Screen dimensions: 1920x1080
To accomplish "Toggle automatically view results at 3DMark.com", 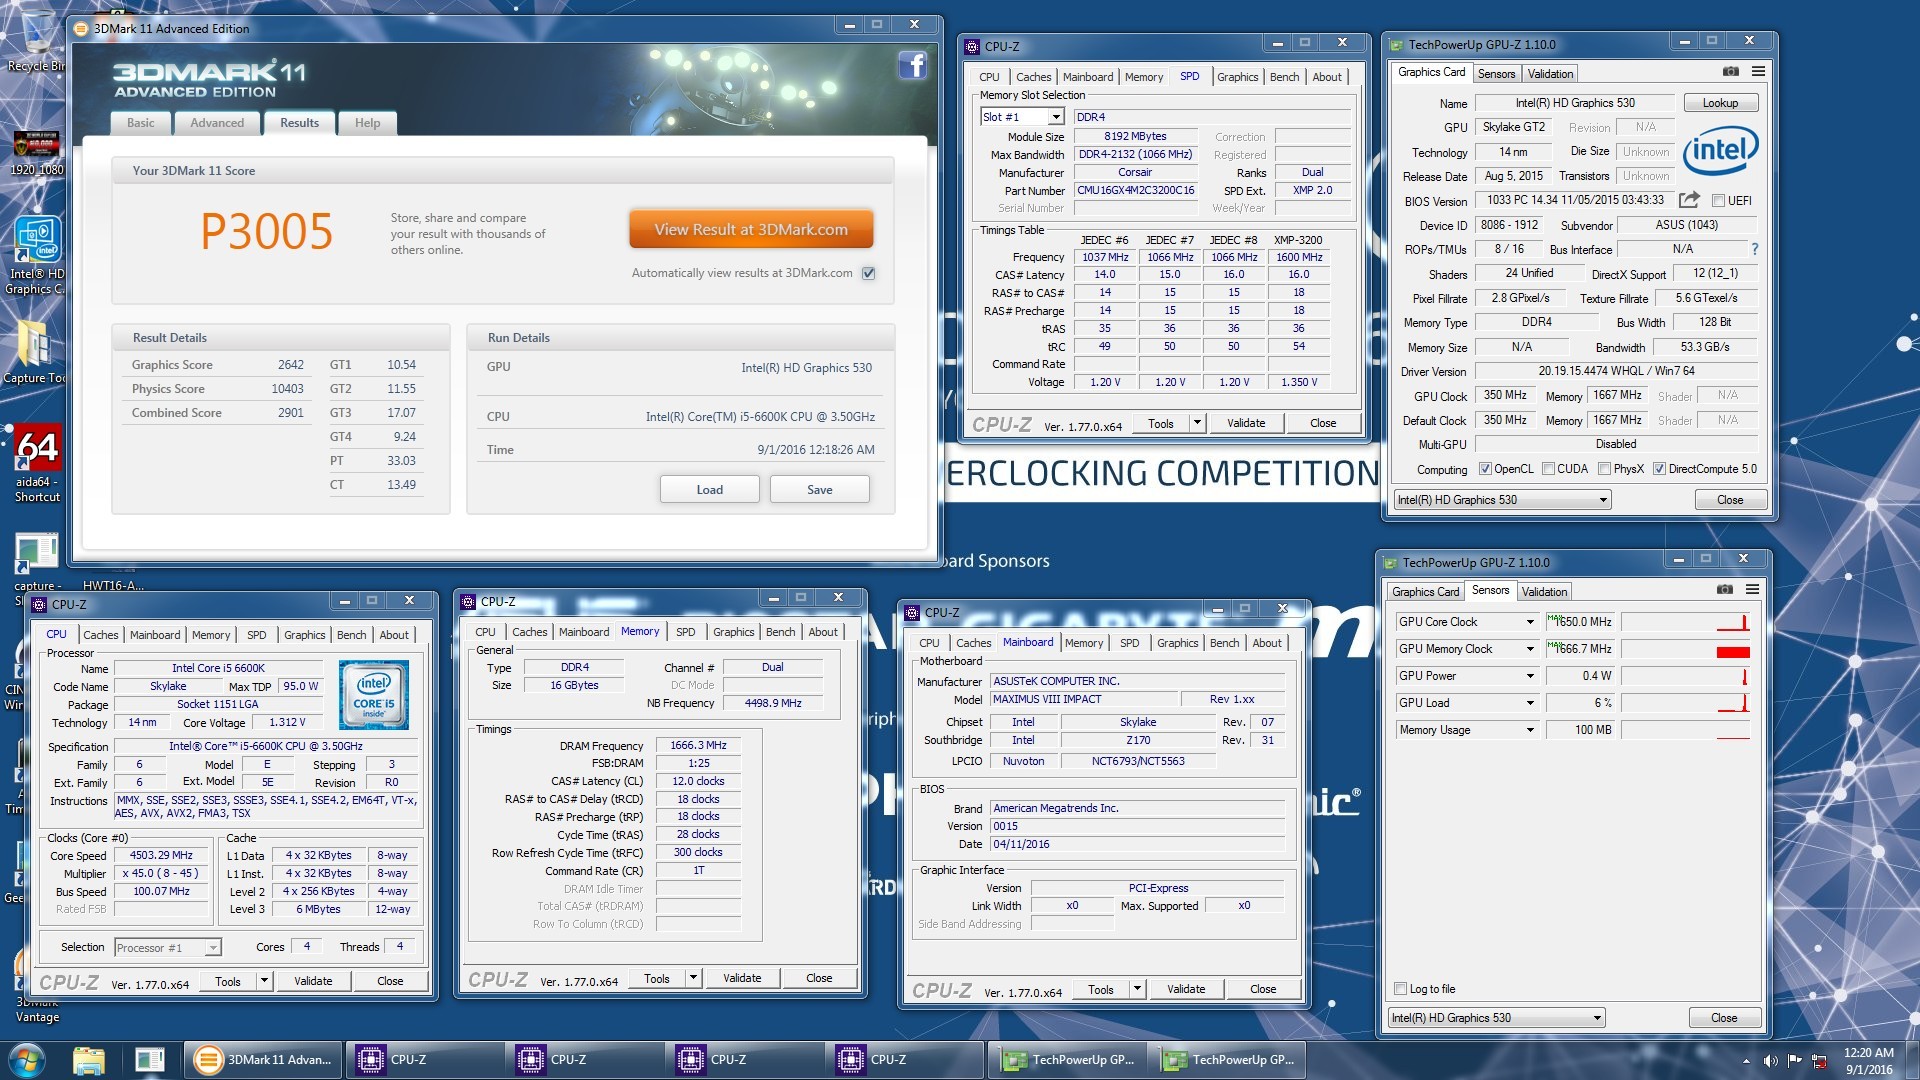I will coord(869,273).
